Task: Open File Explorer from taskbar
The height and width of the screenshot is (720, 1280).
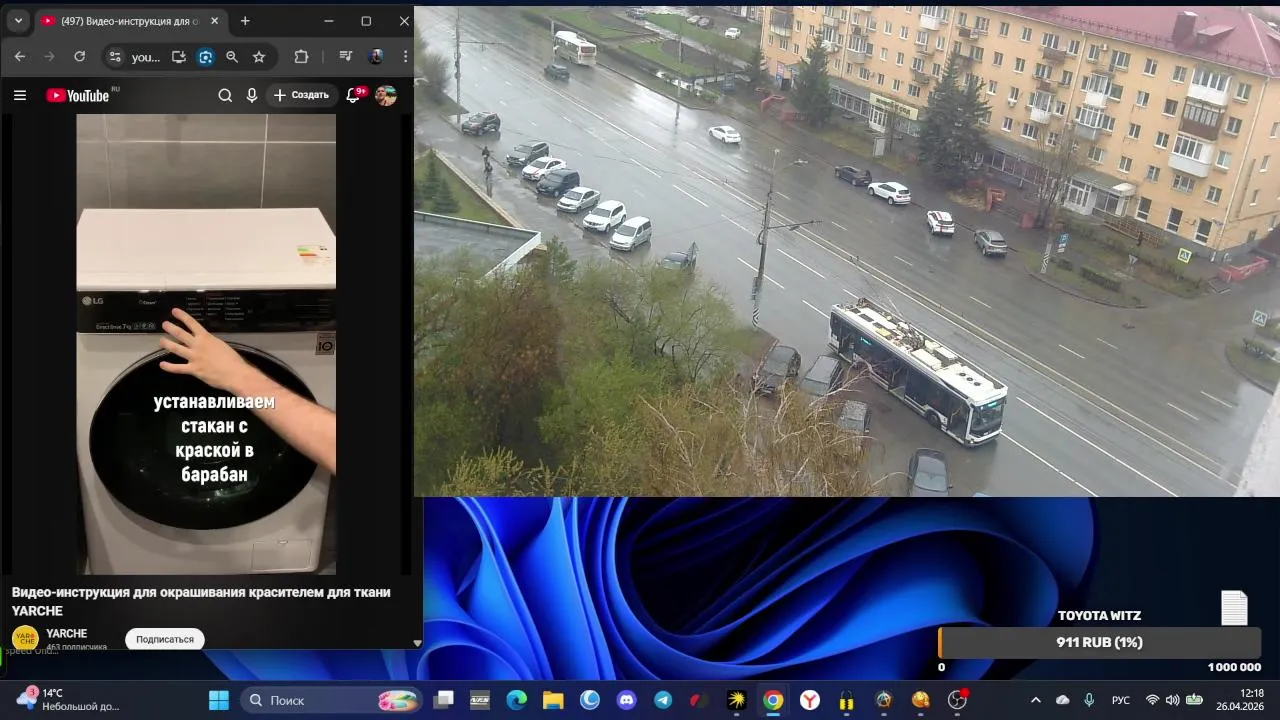Action: coord(553,700)
